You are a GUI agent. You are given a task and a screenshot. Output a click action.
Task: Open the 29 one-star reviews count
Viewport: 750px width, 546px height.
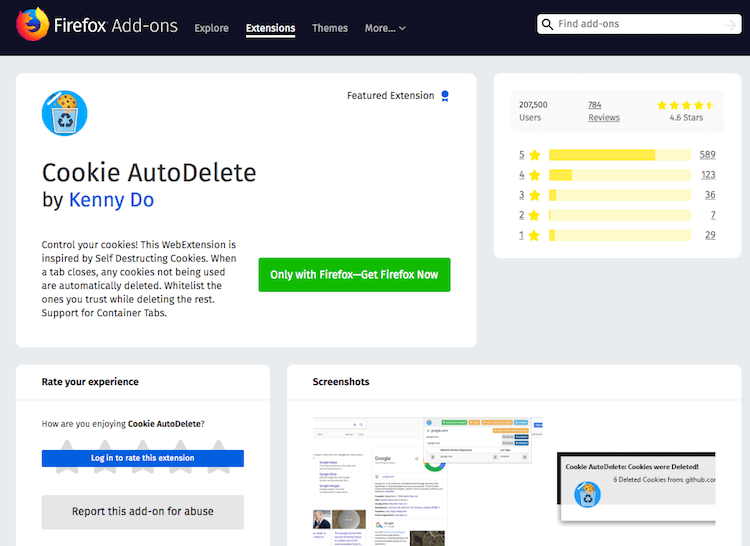click(x=710, y=235)
